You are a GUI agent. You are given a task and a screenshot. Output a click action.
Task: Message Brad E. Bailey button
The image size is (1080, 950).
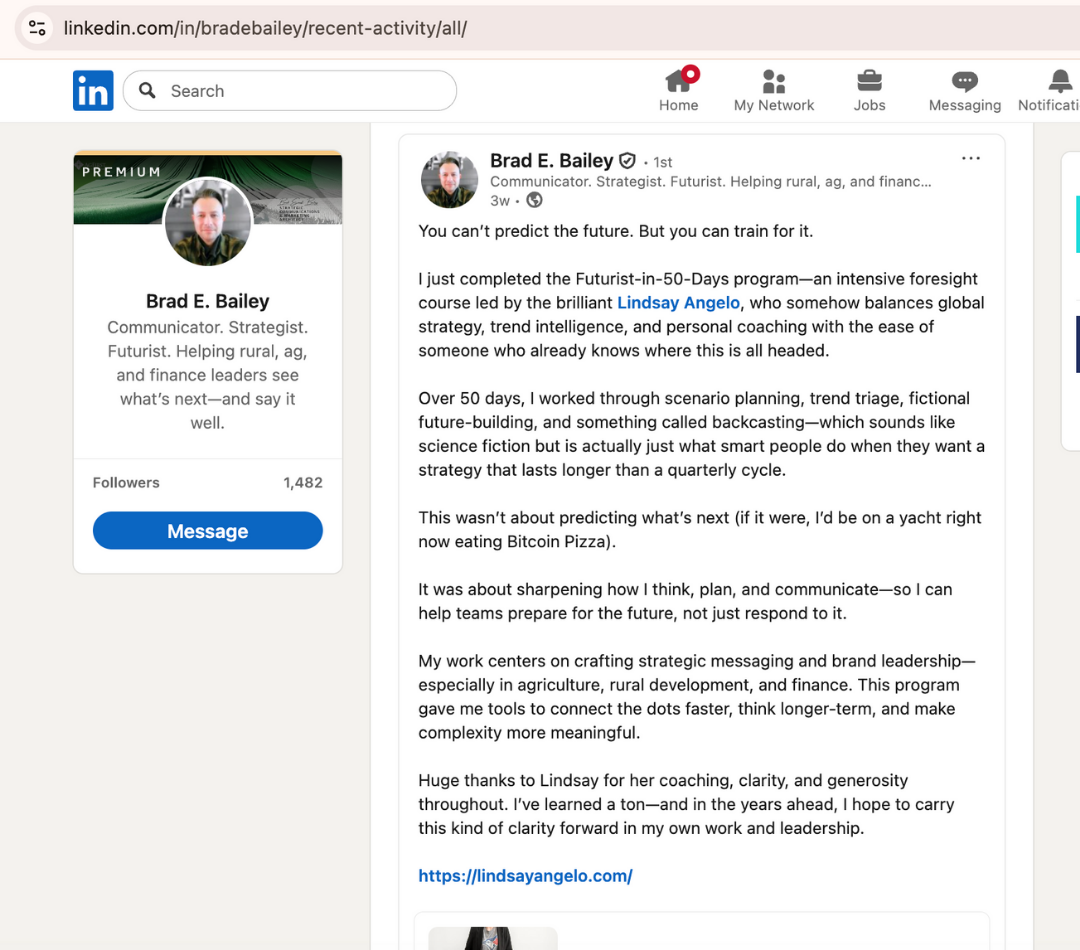[x=207, y=530]
